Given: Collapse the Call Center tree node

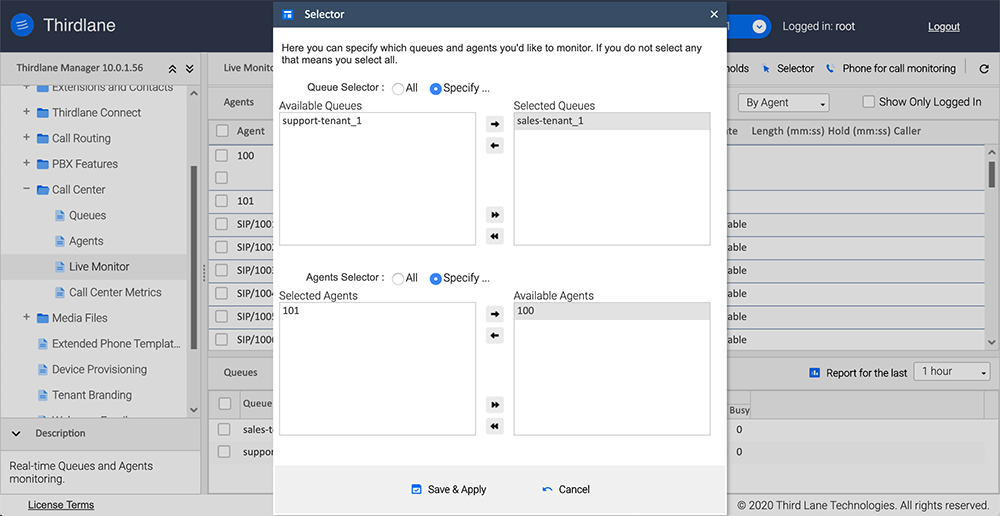Looking at the screenshot, I should pyautogui.click(x=27, y=190).
